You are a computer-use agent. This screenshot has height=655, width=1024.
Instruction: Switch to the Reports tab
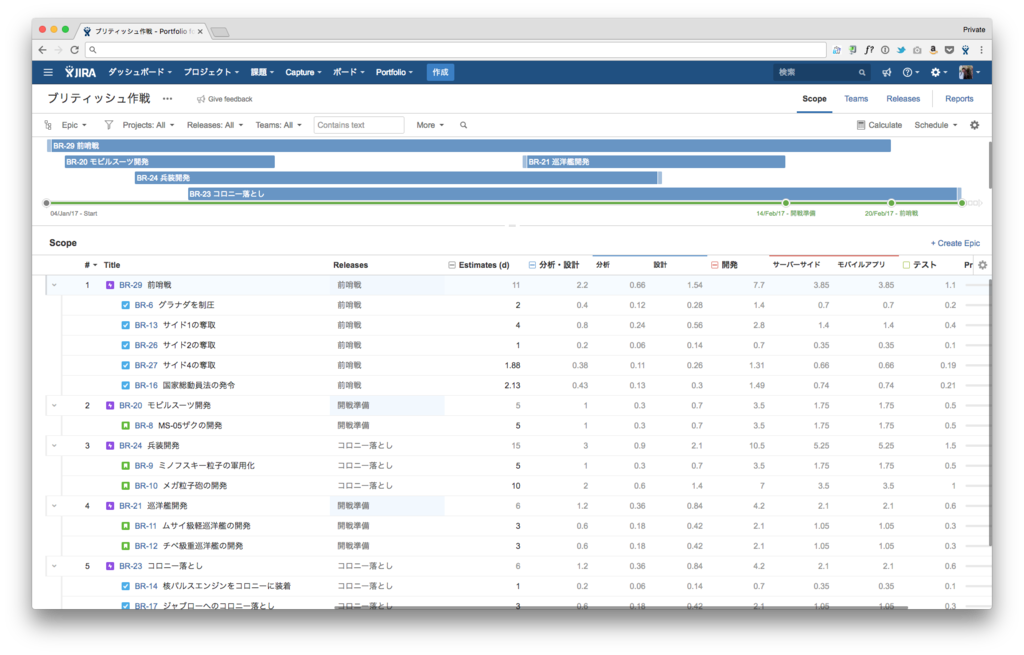click(959, 99)
